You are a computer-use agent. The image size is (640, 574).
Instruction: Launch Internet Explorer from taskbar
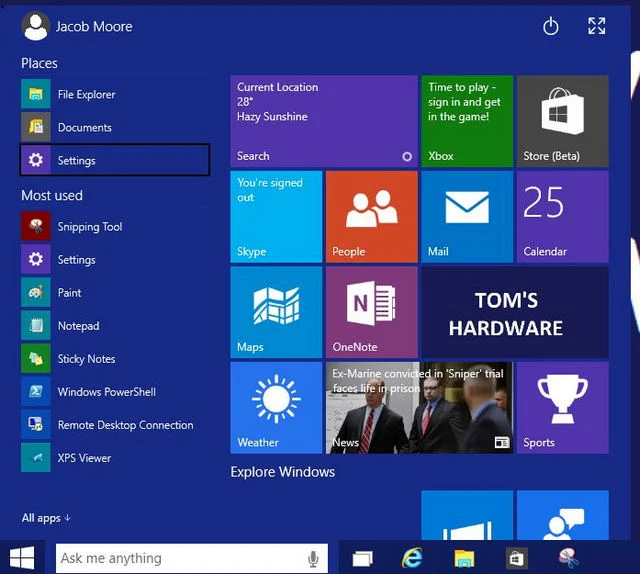pos(412,558)
